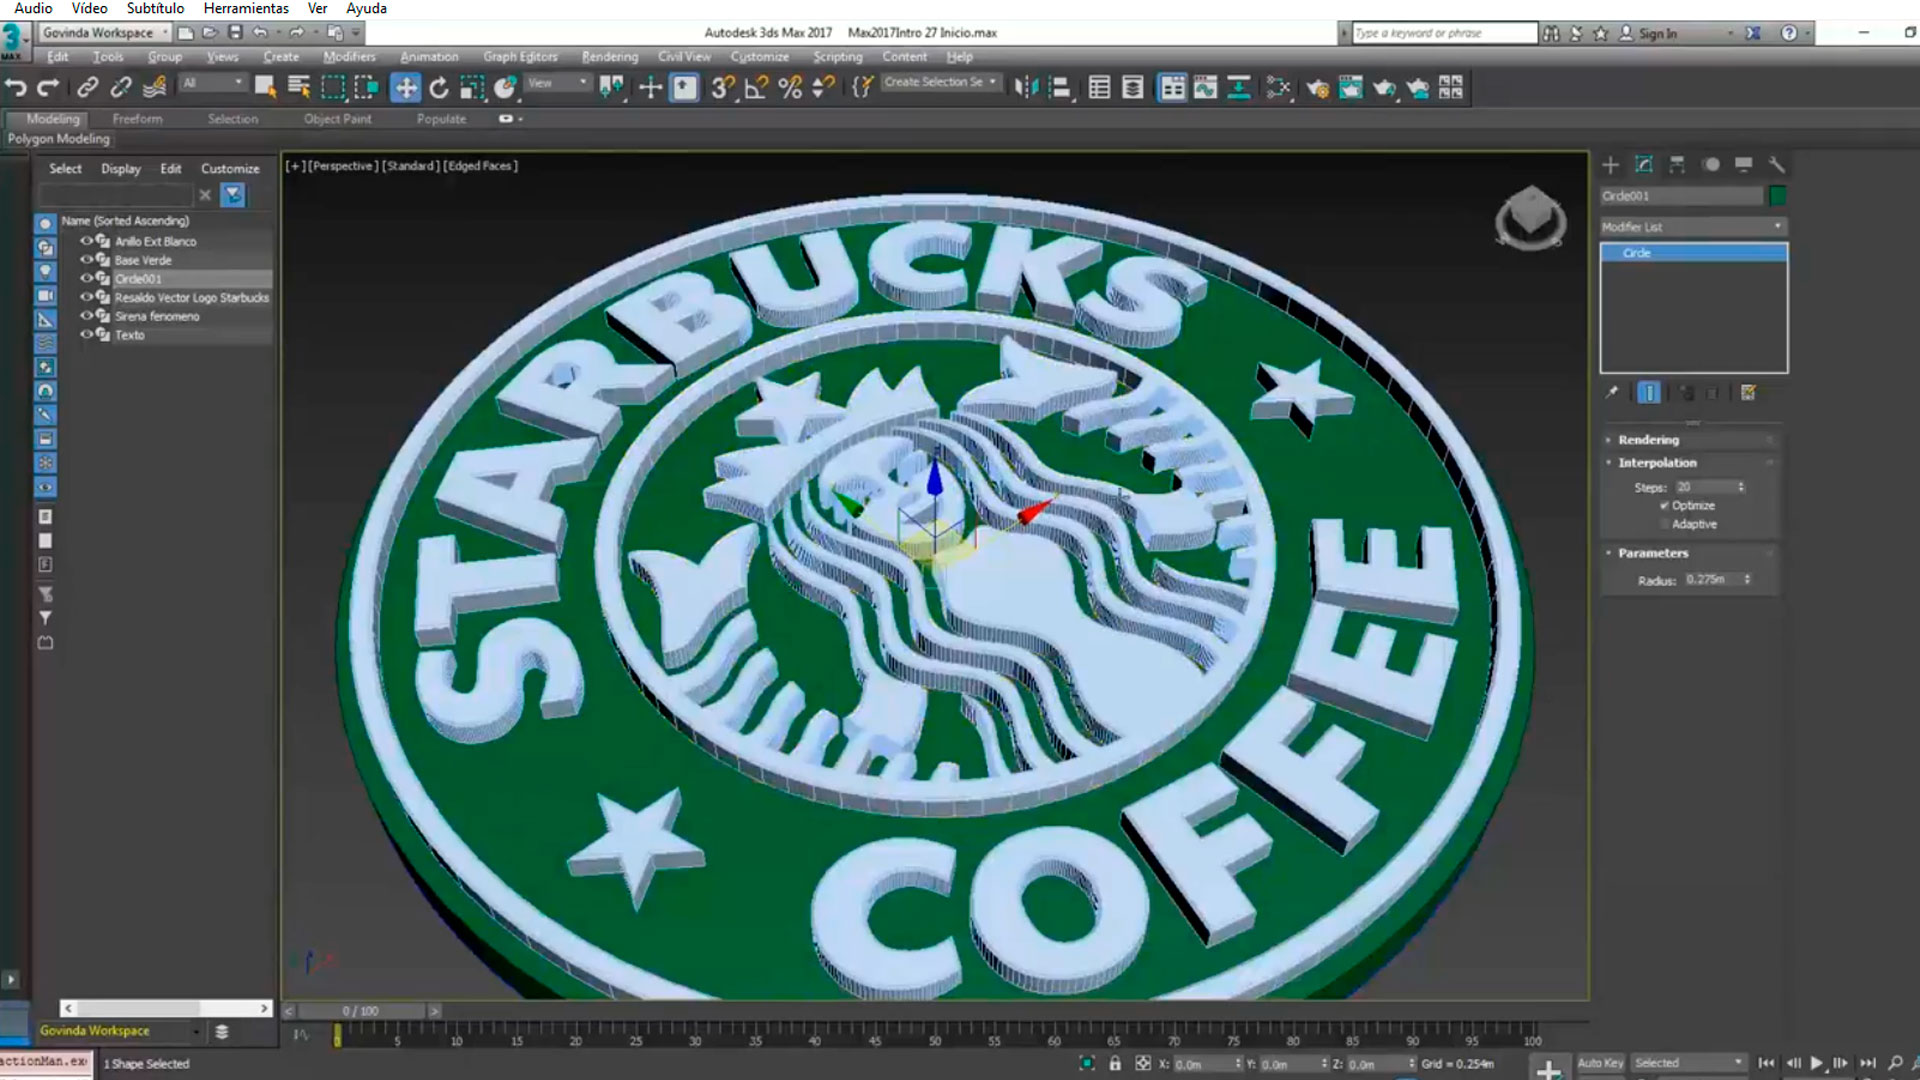Click the Auto Key button
This screenshot has width=1920, height=1080.
point(1600,1063)
